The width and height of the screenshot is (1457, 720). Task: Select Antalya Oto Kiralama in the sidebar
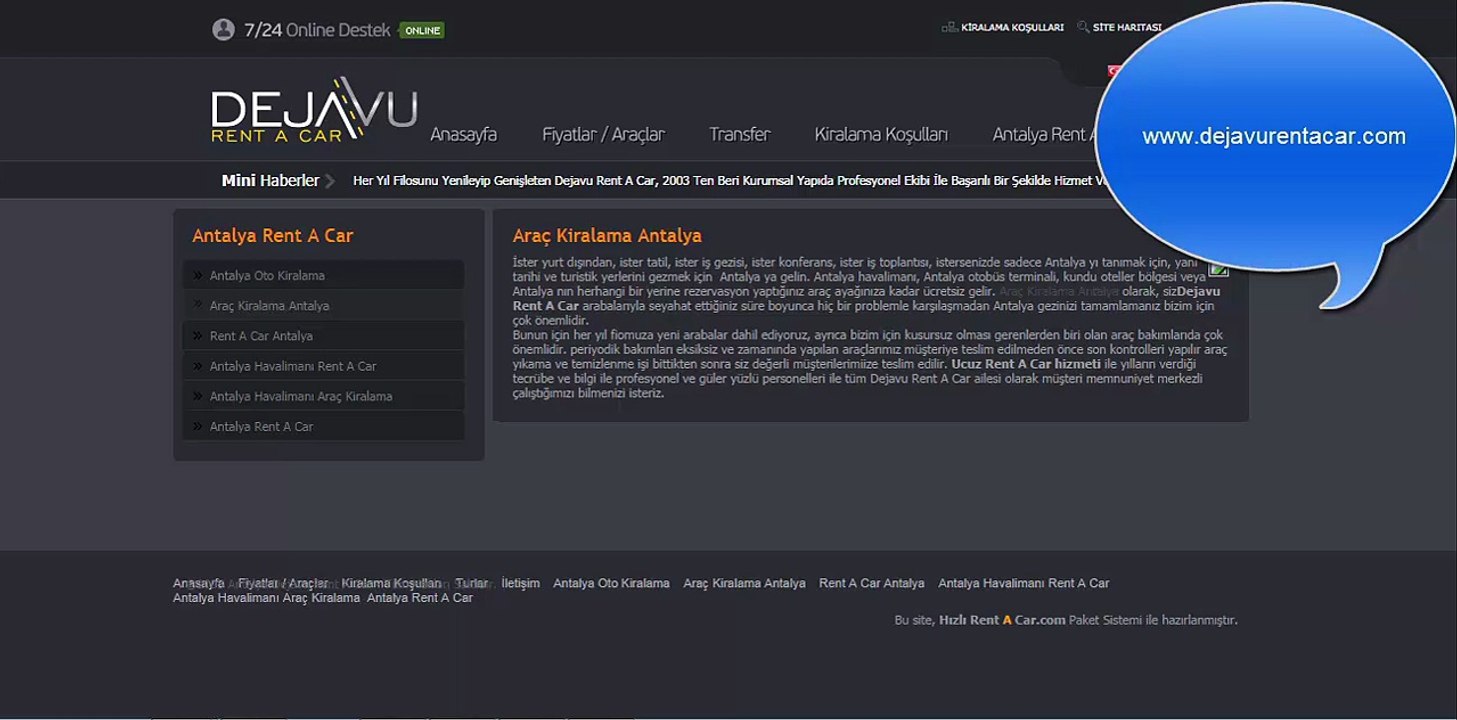coord(324,276)
